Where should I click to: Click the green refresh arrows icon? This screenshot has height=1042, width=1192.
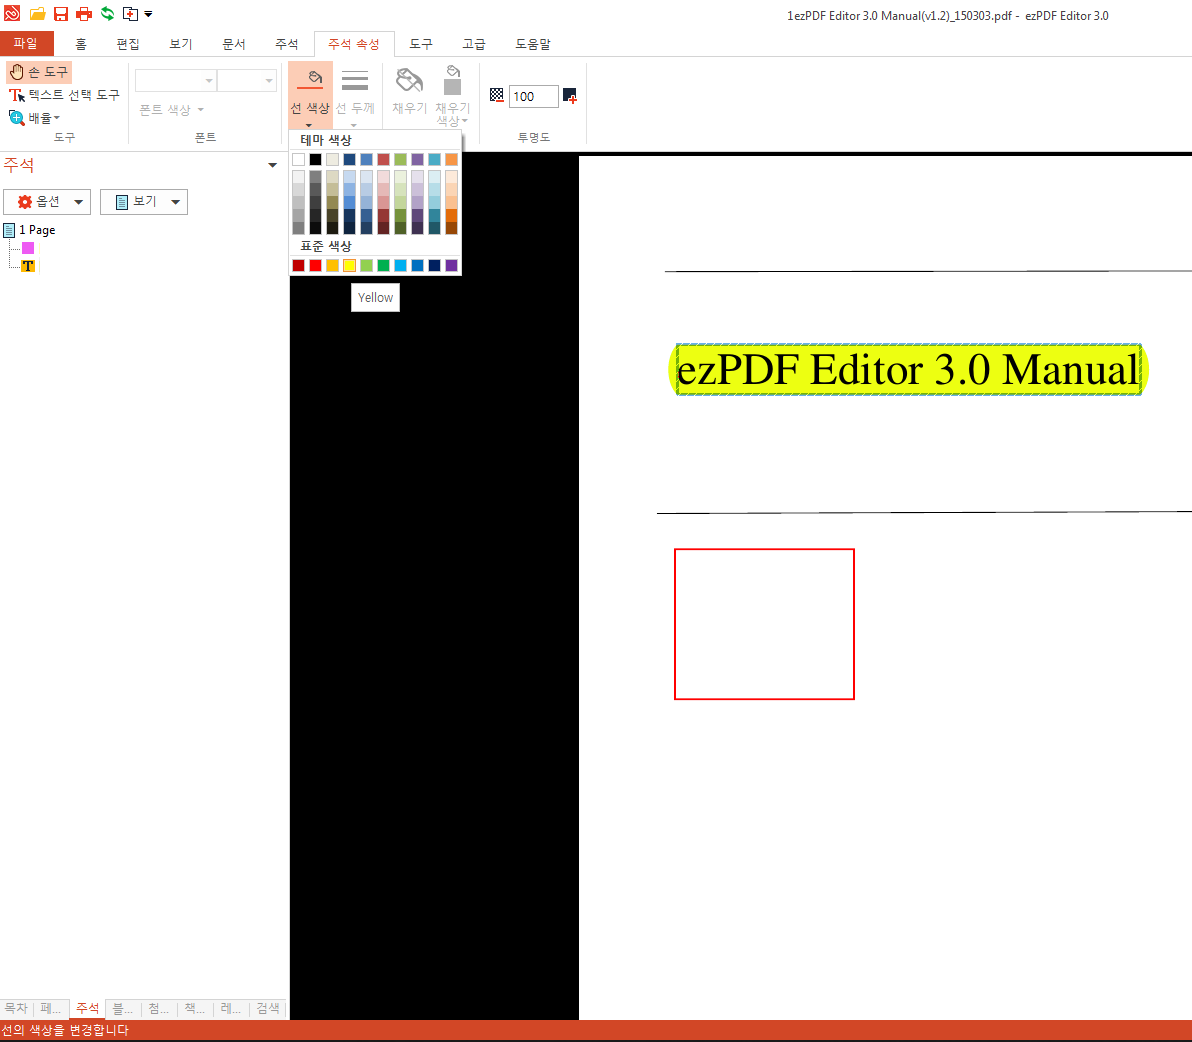click(x=107, y=13)
